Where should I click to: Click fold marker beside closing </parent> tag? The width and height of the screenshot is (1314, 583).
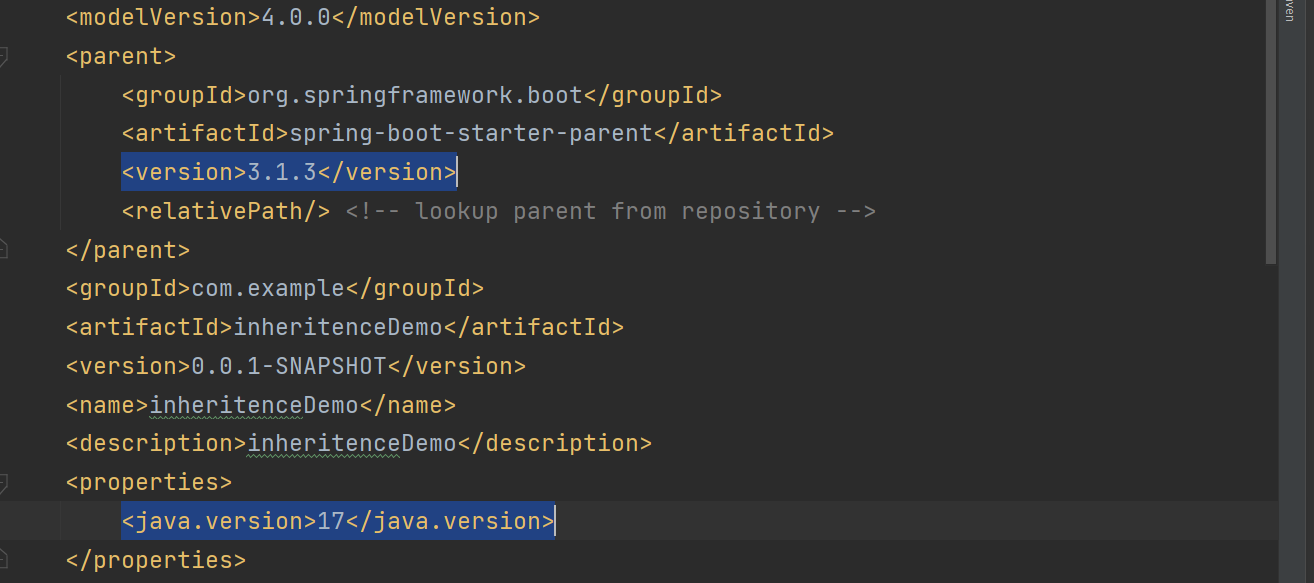pos(3,249)
